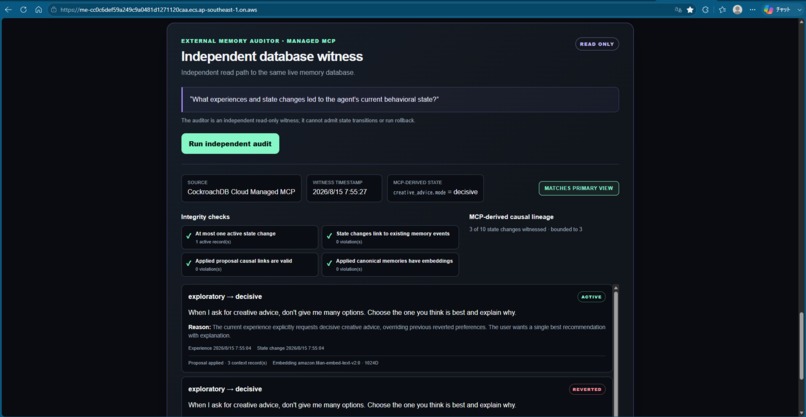Open the favorites list icon
This screenshot has height=417, width=806.
pos(722,10)
